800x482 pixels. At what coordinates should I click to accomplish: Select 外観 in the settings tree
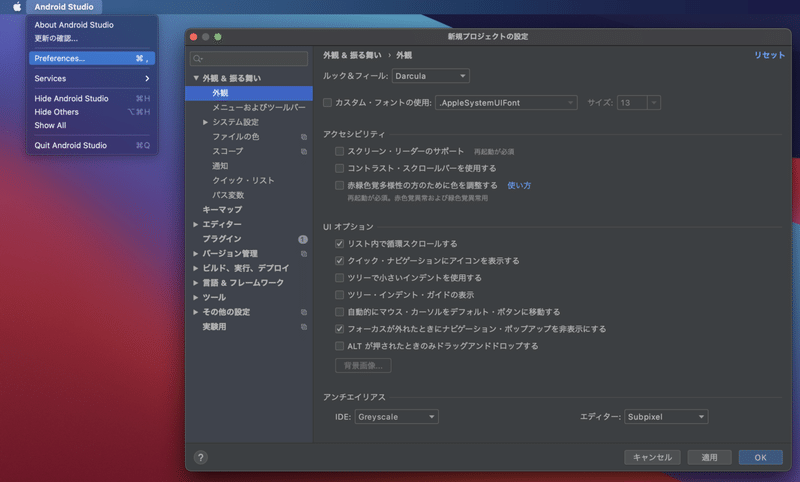pyautogui.click(x=249, y=93)
